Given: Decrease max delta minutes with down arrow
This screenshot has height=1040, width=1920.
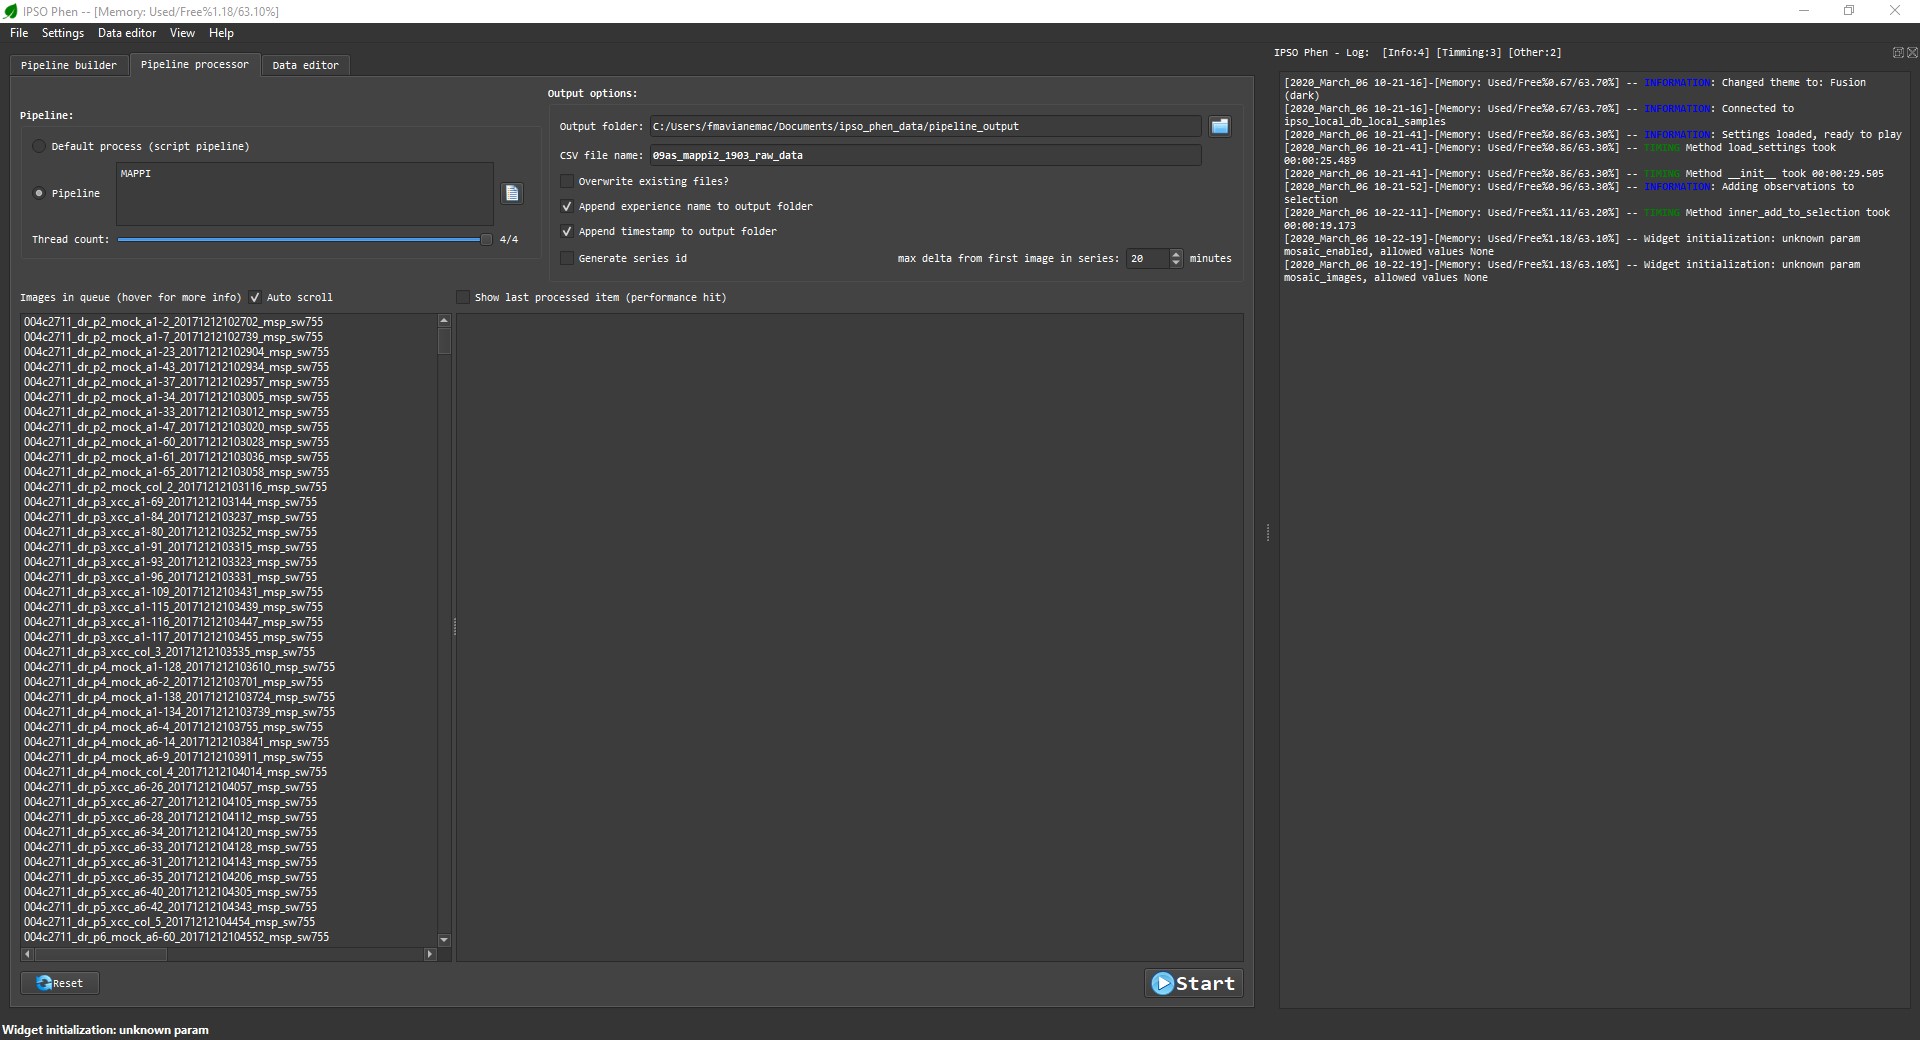Looking at the screenshot, I should pyautogui.click(x=1176, y=263).
